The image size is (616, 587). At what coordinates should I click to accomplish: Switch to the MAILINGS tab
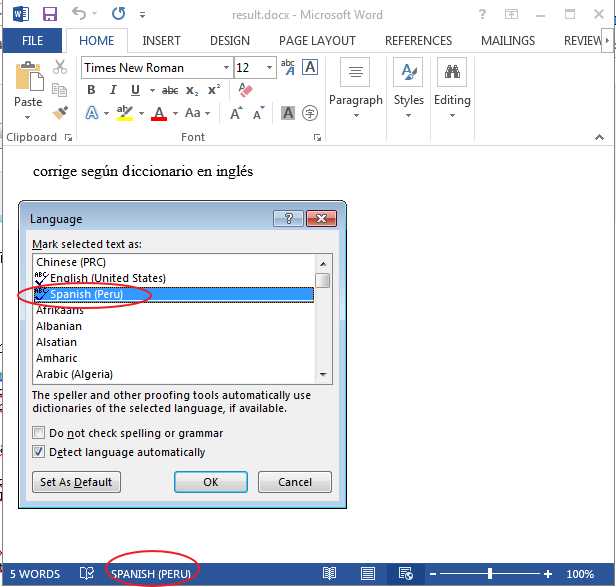click(x=508, y=40)
